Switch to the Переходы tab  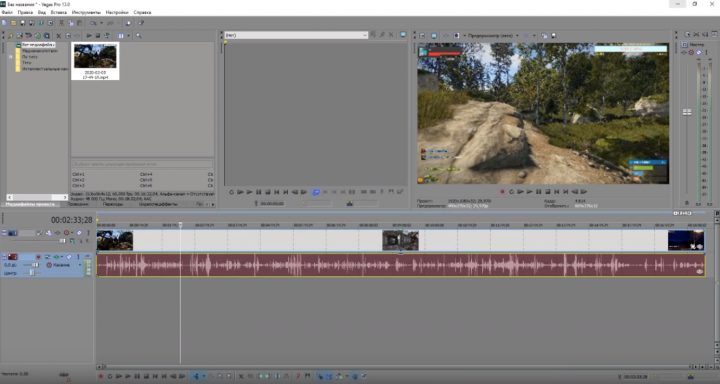click(x=113, y=204)
